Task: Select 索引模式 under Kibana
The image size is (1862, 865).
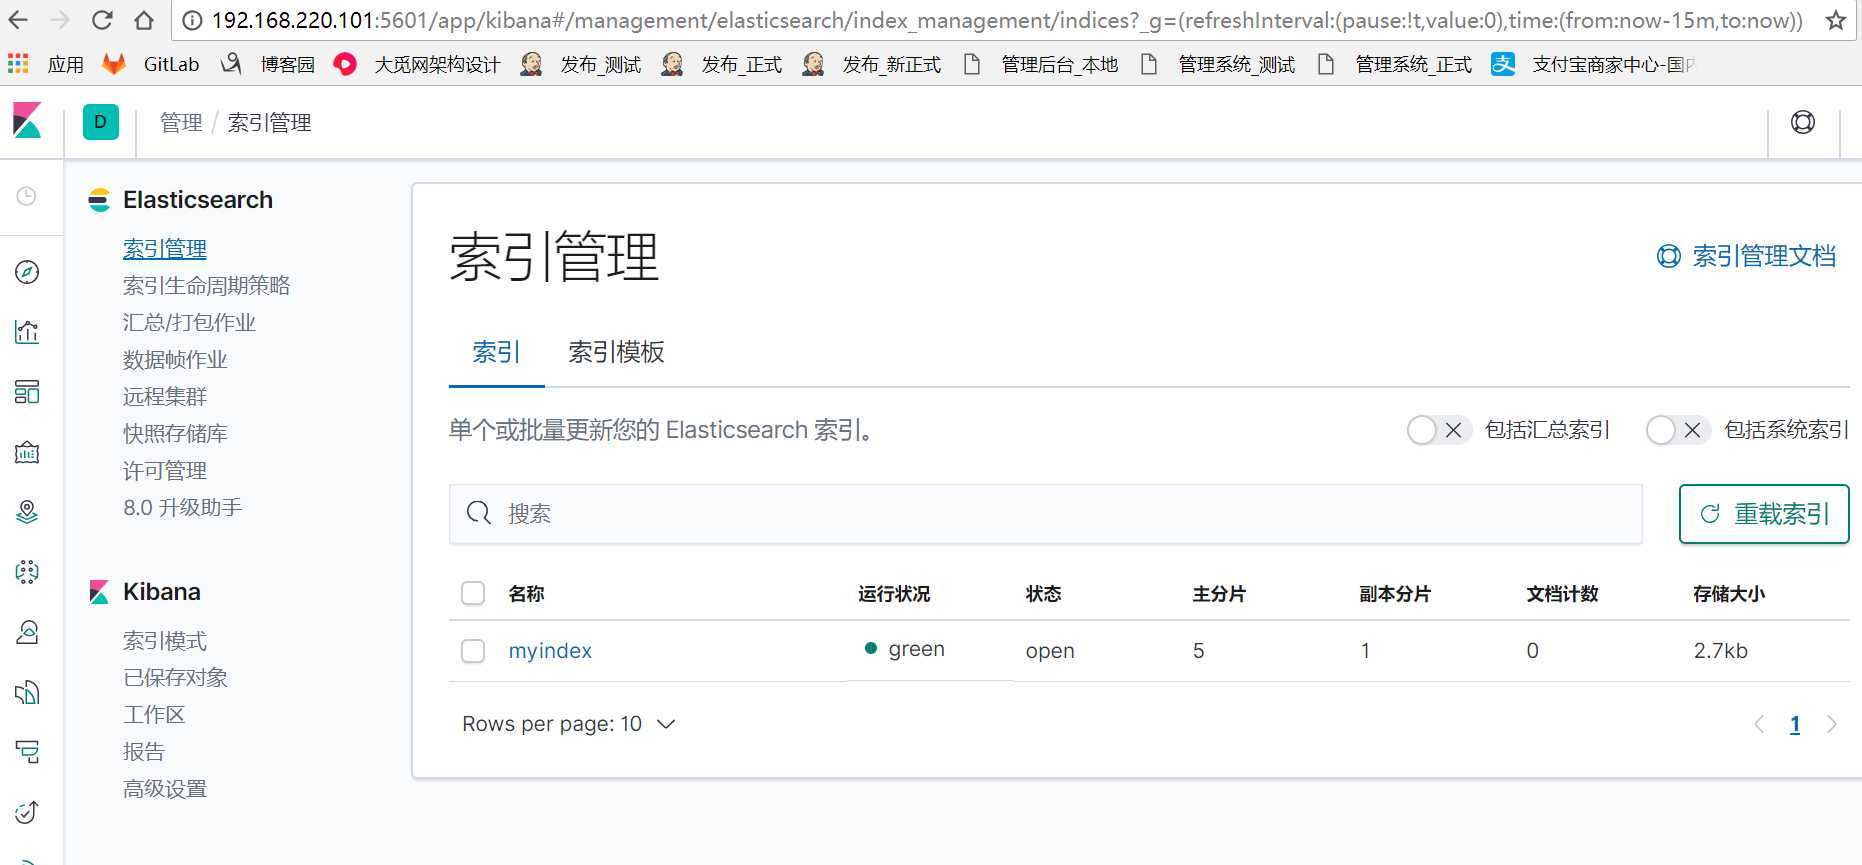Action: (165, 641)
